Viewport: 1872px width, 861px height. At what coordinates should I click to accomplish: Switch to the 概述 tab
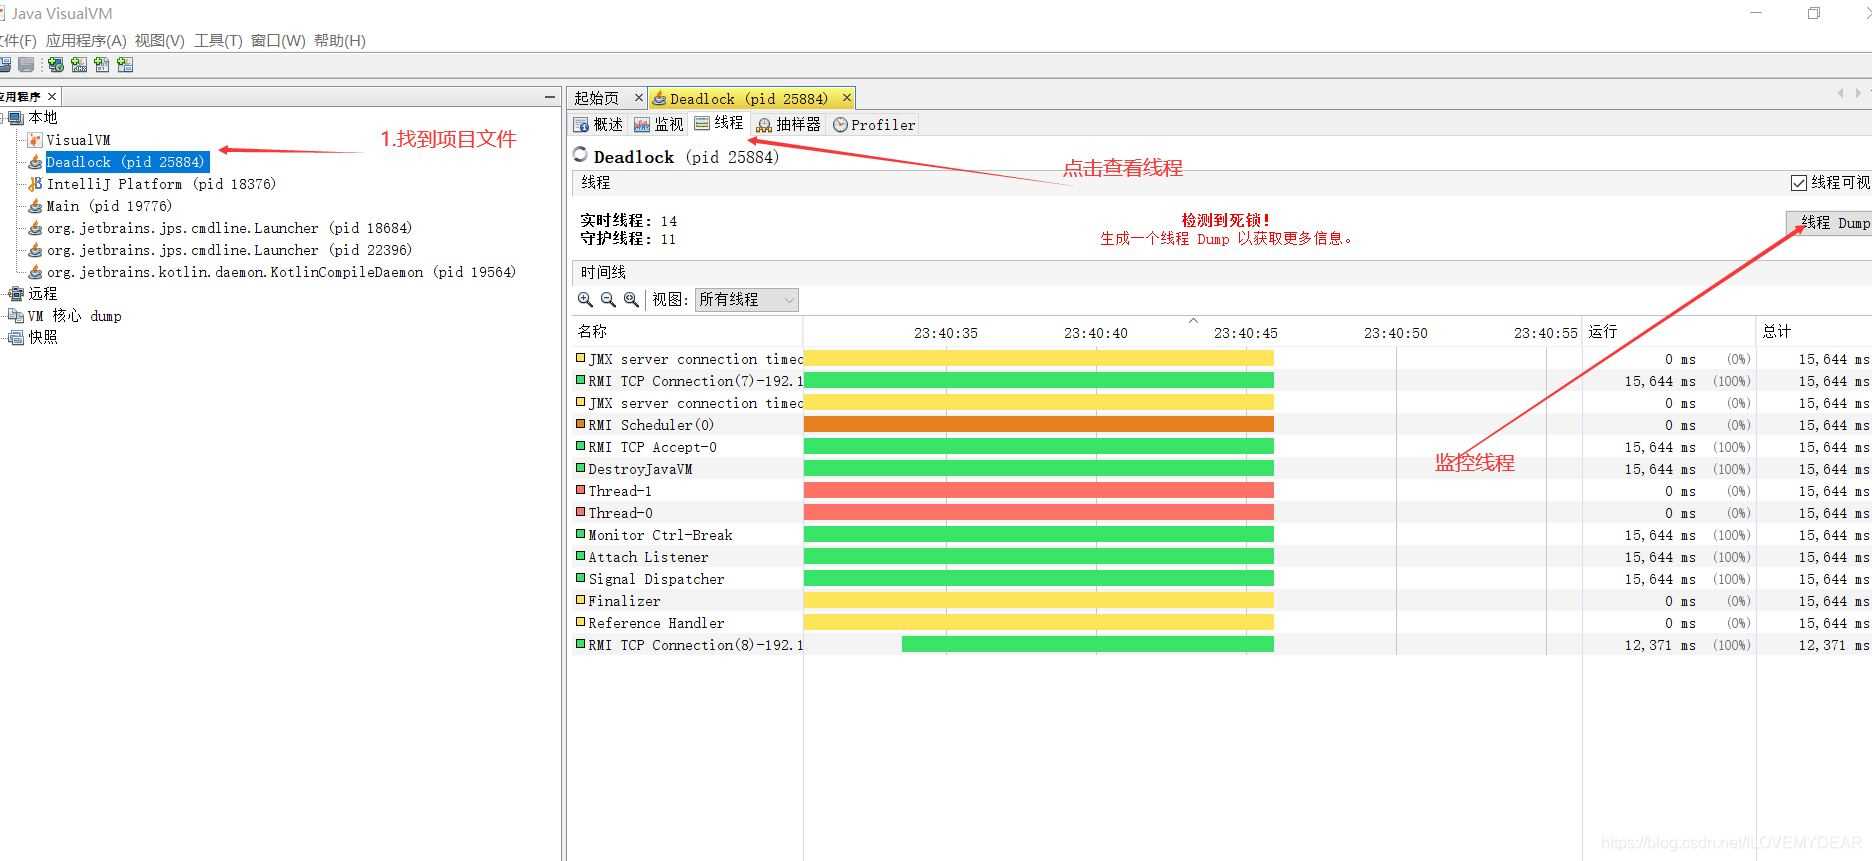click(x=598, y=125)
